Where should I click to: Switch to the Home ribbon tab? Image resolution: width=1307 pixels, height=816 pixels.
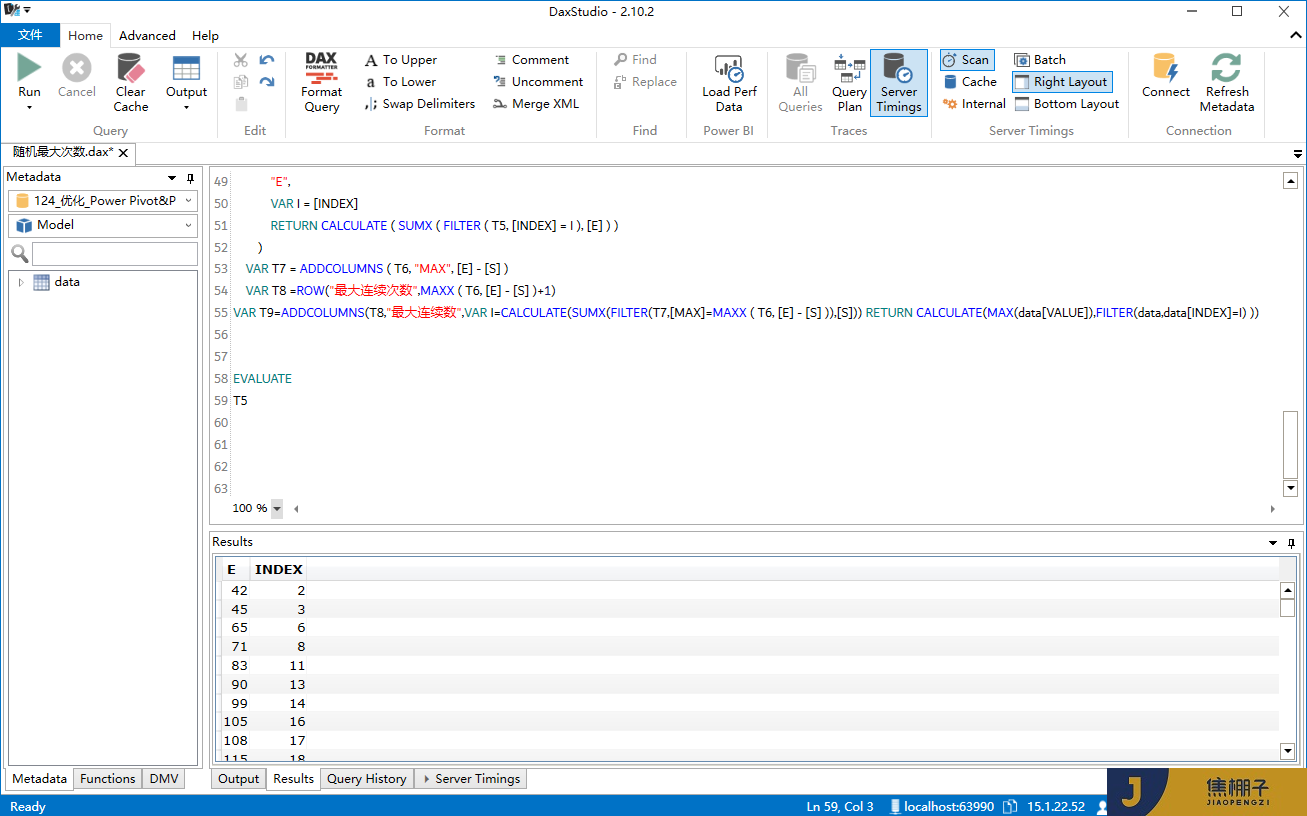pos(85,35)
